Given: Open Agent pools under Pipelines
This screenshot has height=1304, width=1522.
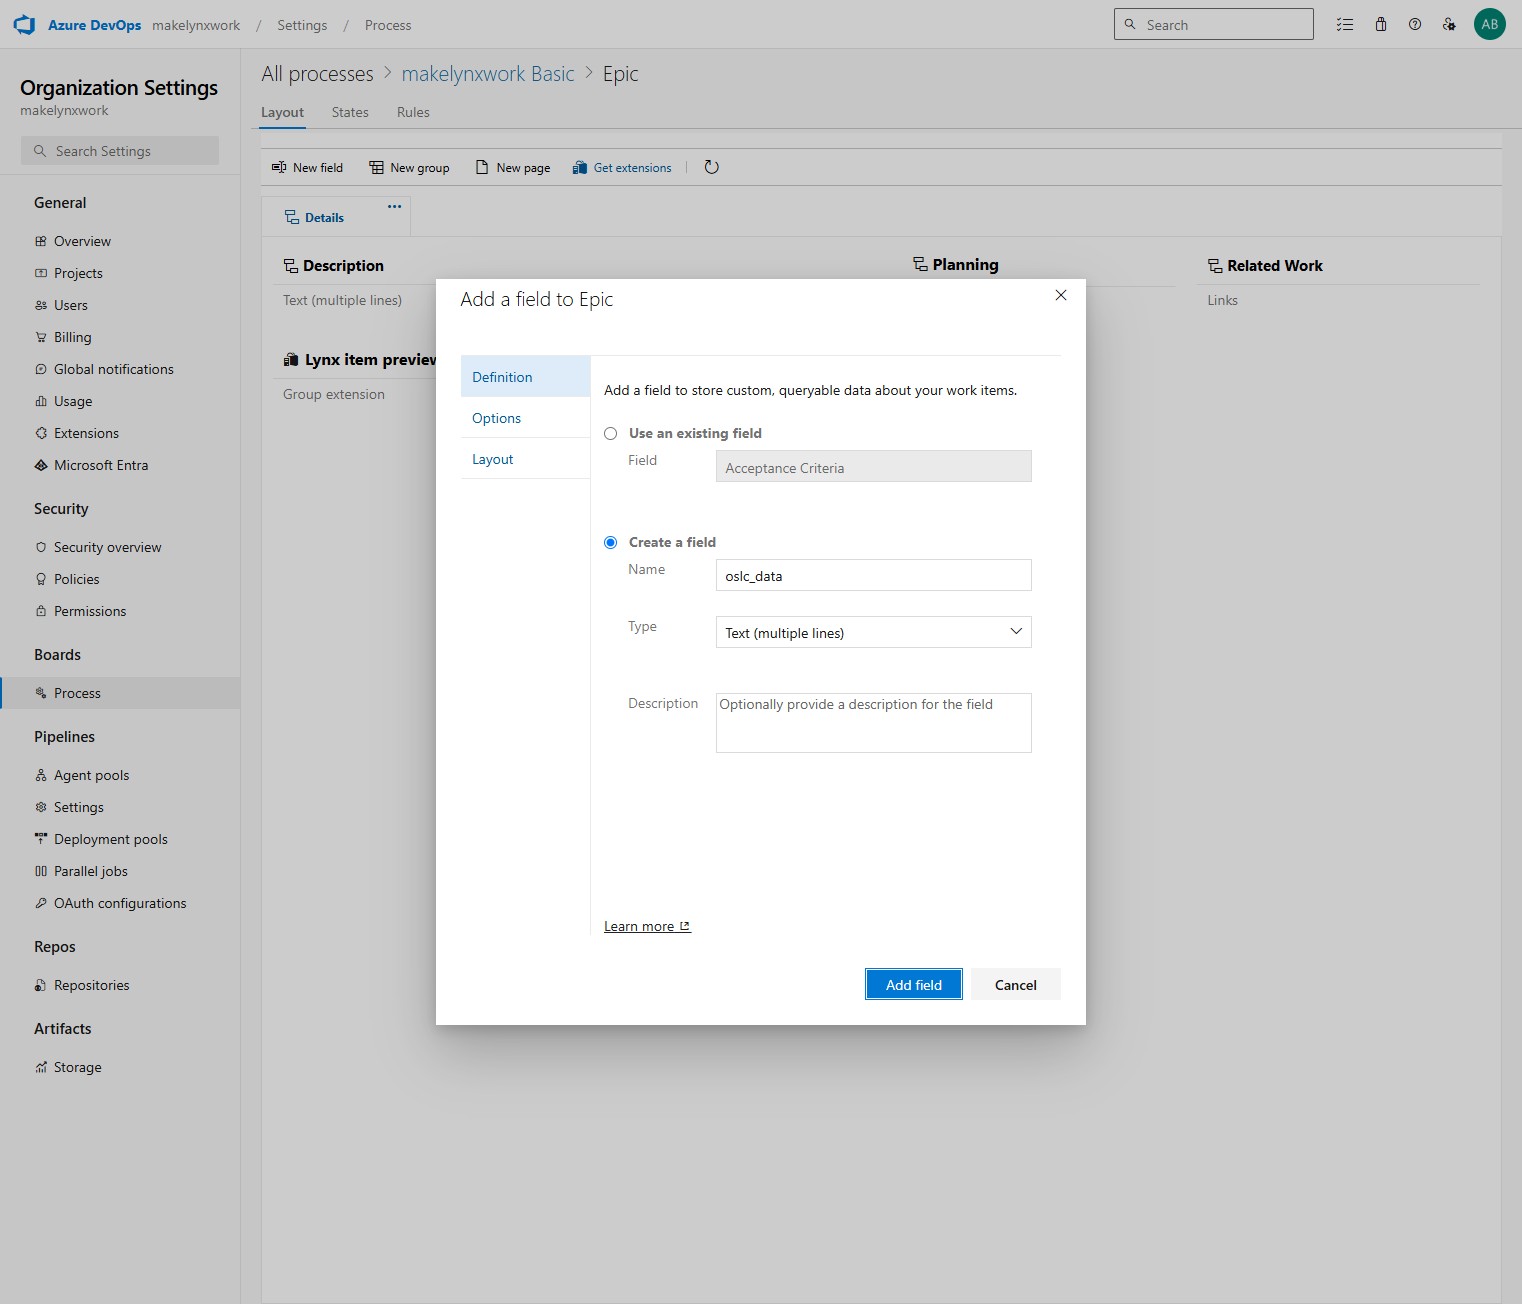Looking at the screenshot, I should pos(120,775).
